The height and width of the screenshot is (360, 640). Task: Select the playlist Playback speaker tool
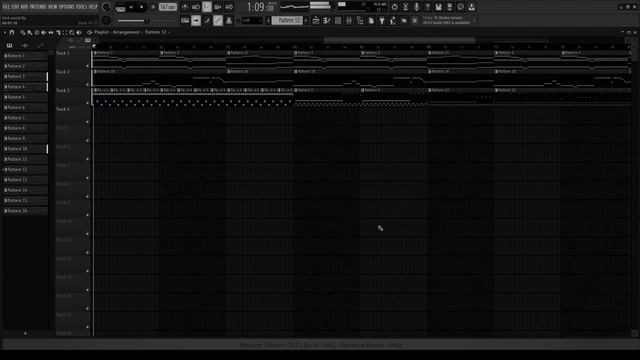[79, 32]
